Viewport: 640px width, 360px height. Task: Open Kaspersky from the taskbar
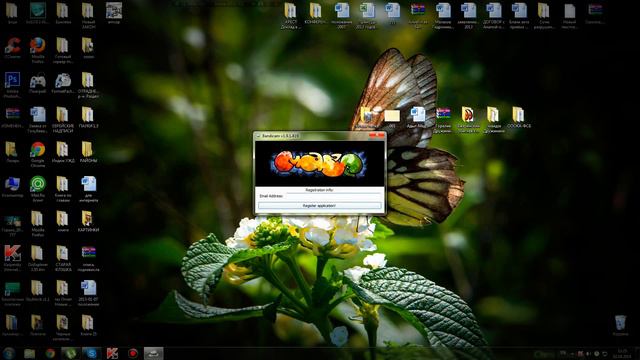pyautogui.click(x=112, y=353)
